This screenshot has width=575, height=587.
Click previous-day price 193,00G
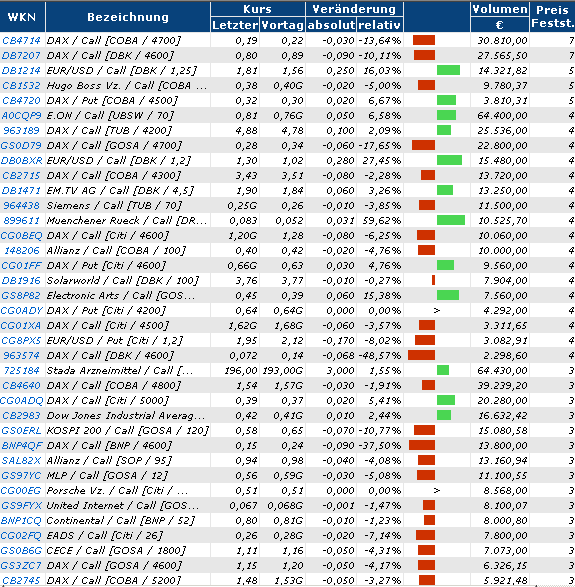283,370
